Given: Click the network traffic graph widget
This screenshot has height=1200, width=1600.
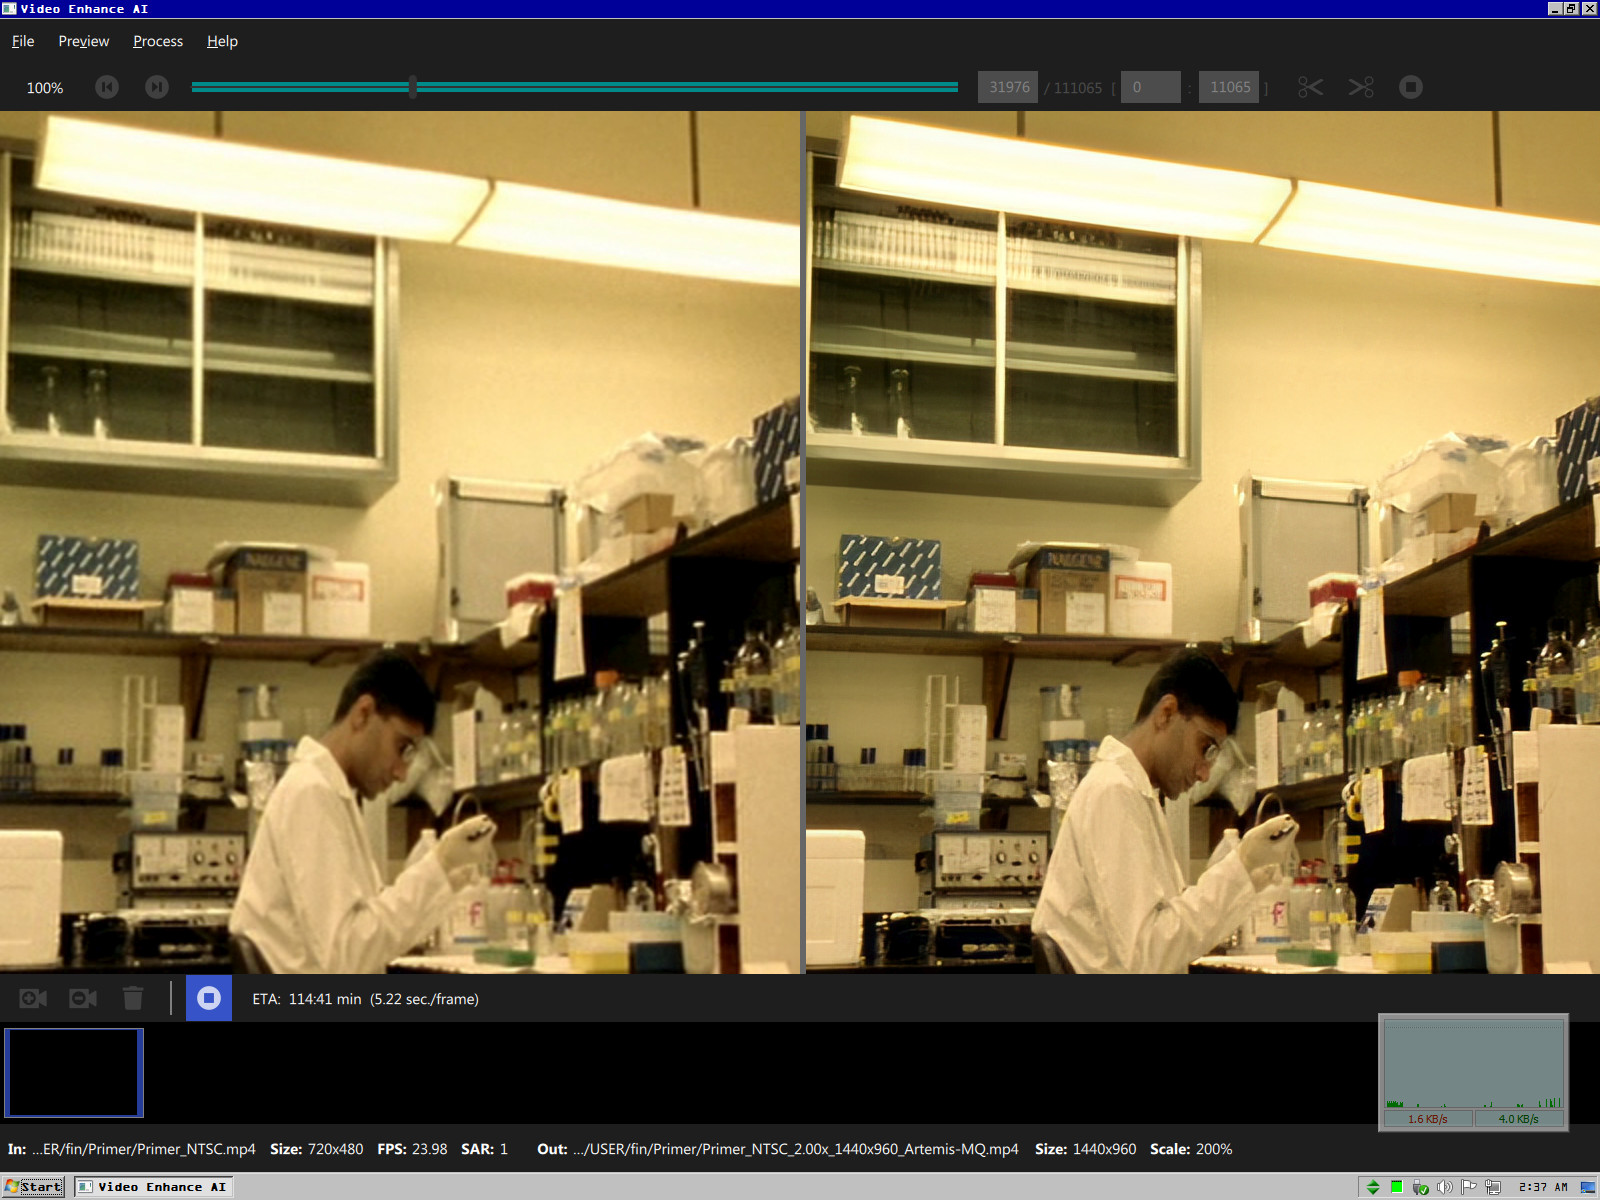Looking at the screenshot, I should [1473, 1072].
